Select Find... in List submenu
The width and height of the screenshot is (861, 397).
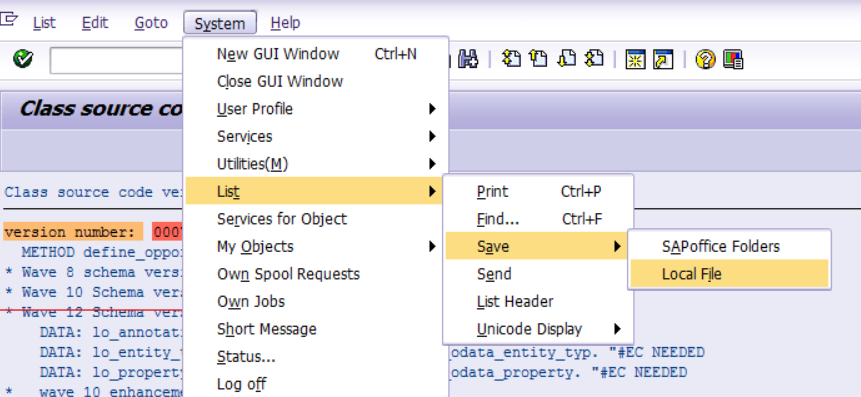pyautogui.click(x=538, y=219)
